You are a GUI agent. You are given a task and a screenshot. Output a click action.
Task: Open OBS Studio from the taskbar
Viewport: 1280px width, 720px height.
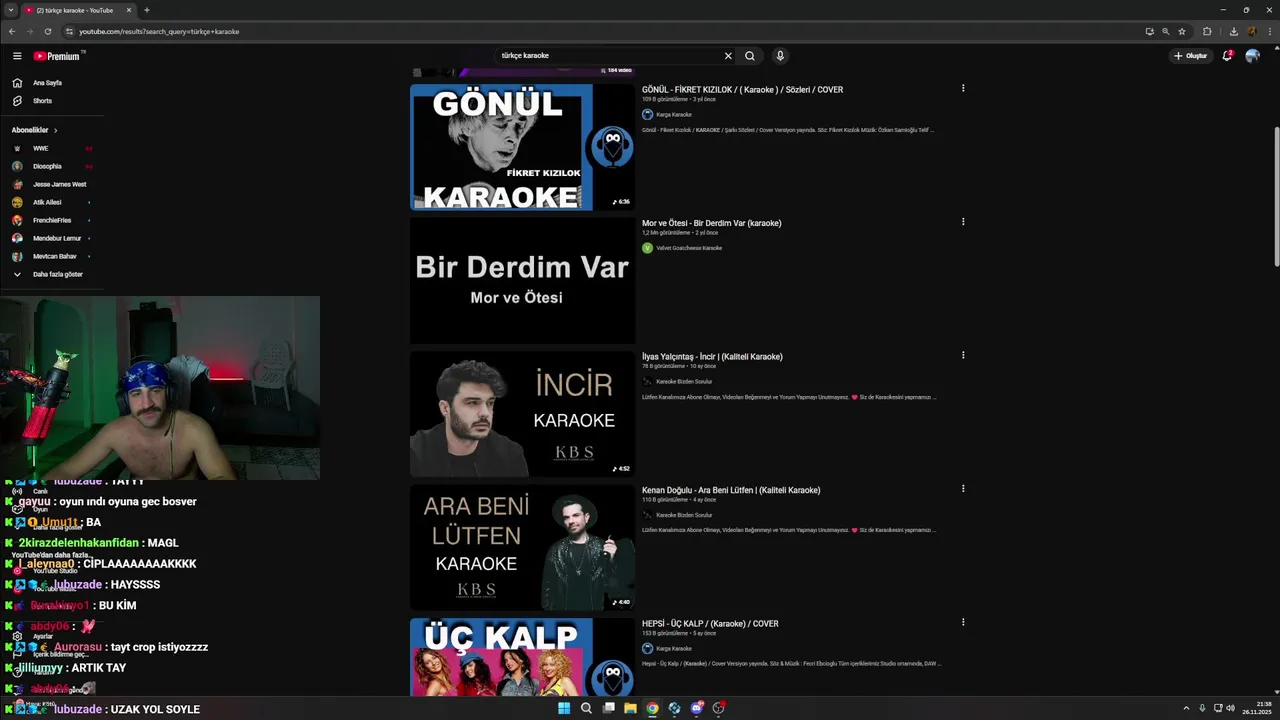(x=718, y=708)
